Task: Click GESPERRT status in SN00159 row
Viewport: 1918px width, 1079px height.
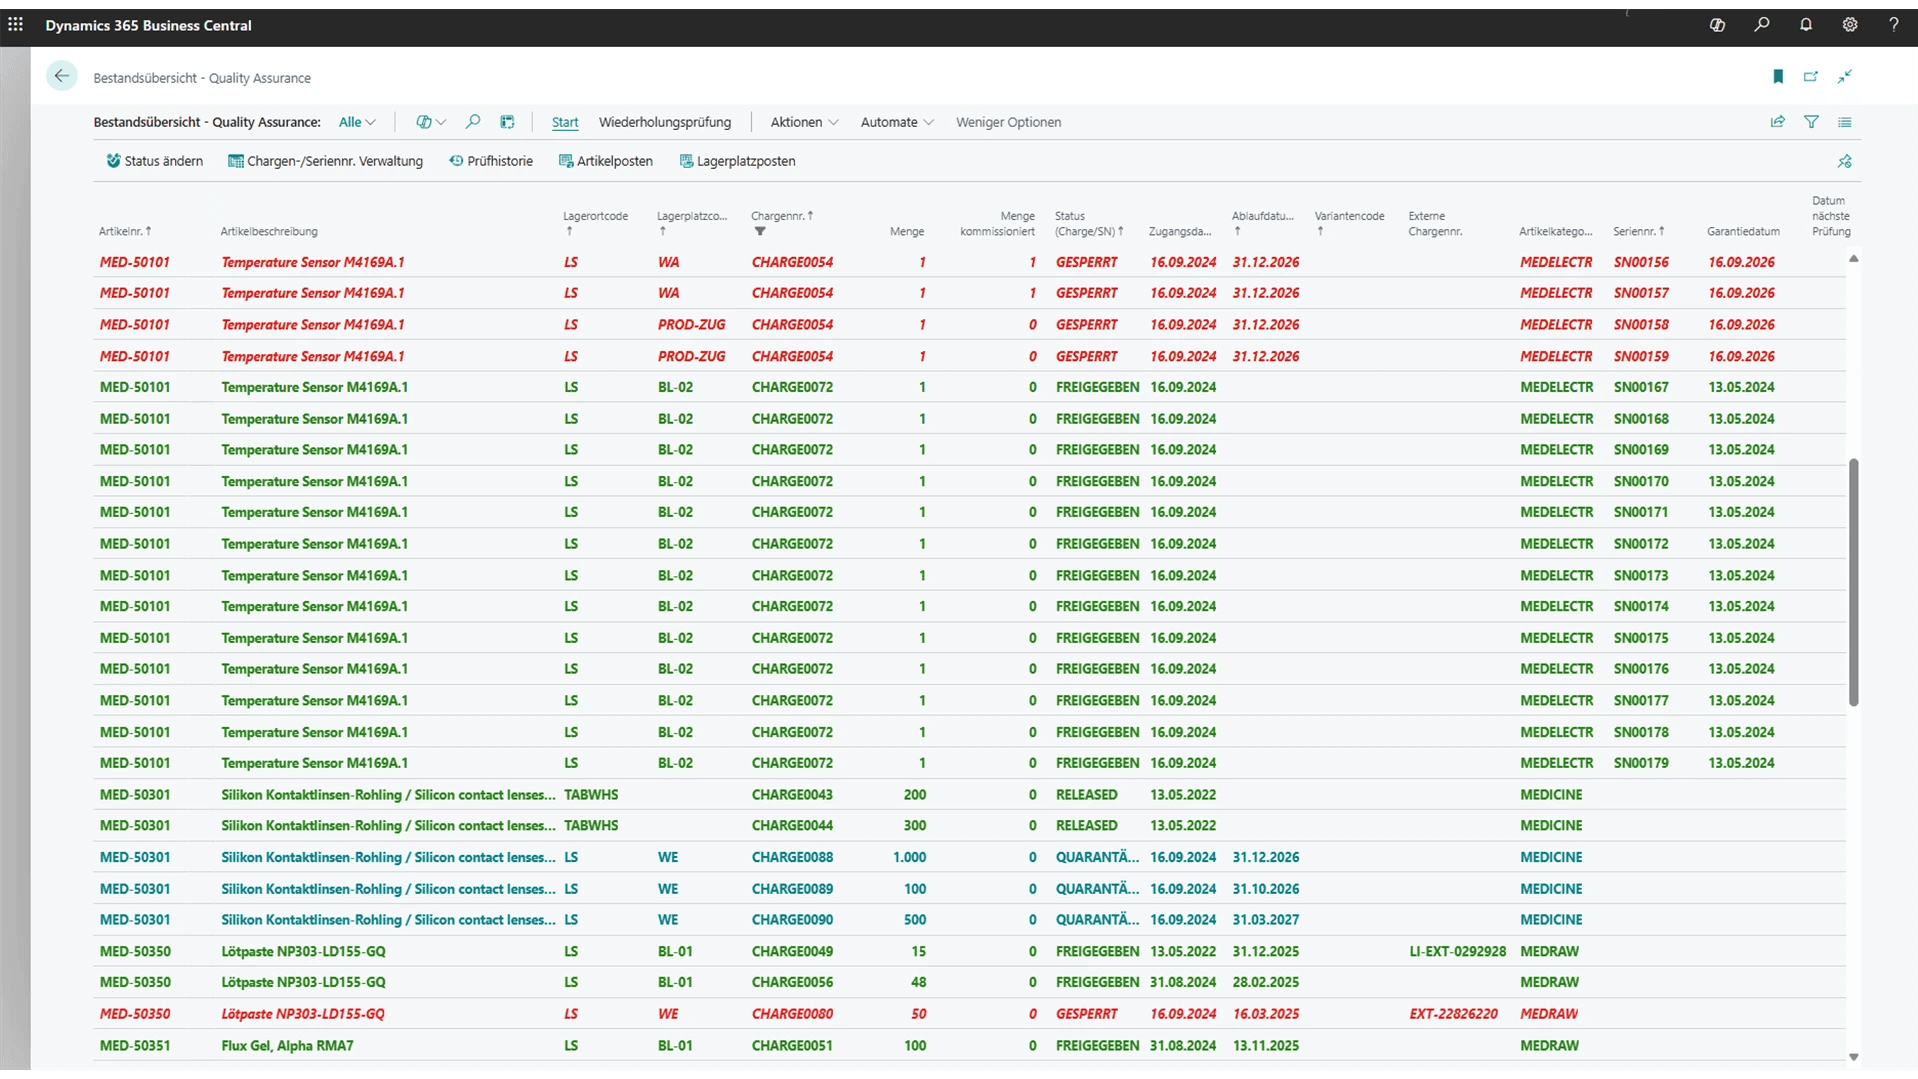Action: point(1086,356)
